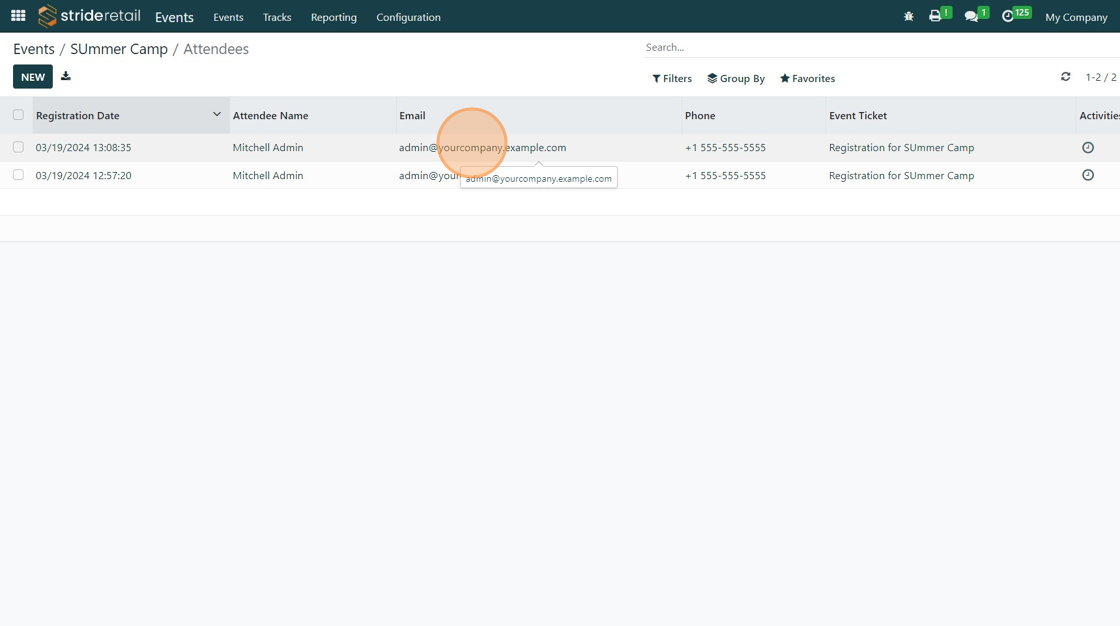Image resolution: width=1120 pixels, height=626 pixels.
Task: Sort by Registration Date column arrow
Action: 216,114
